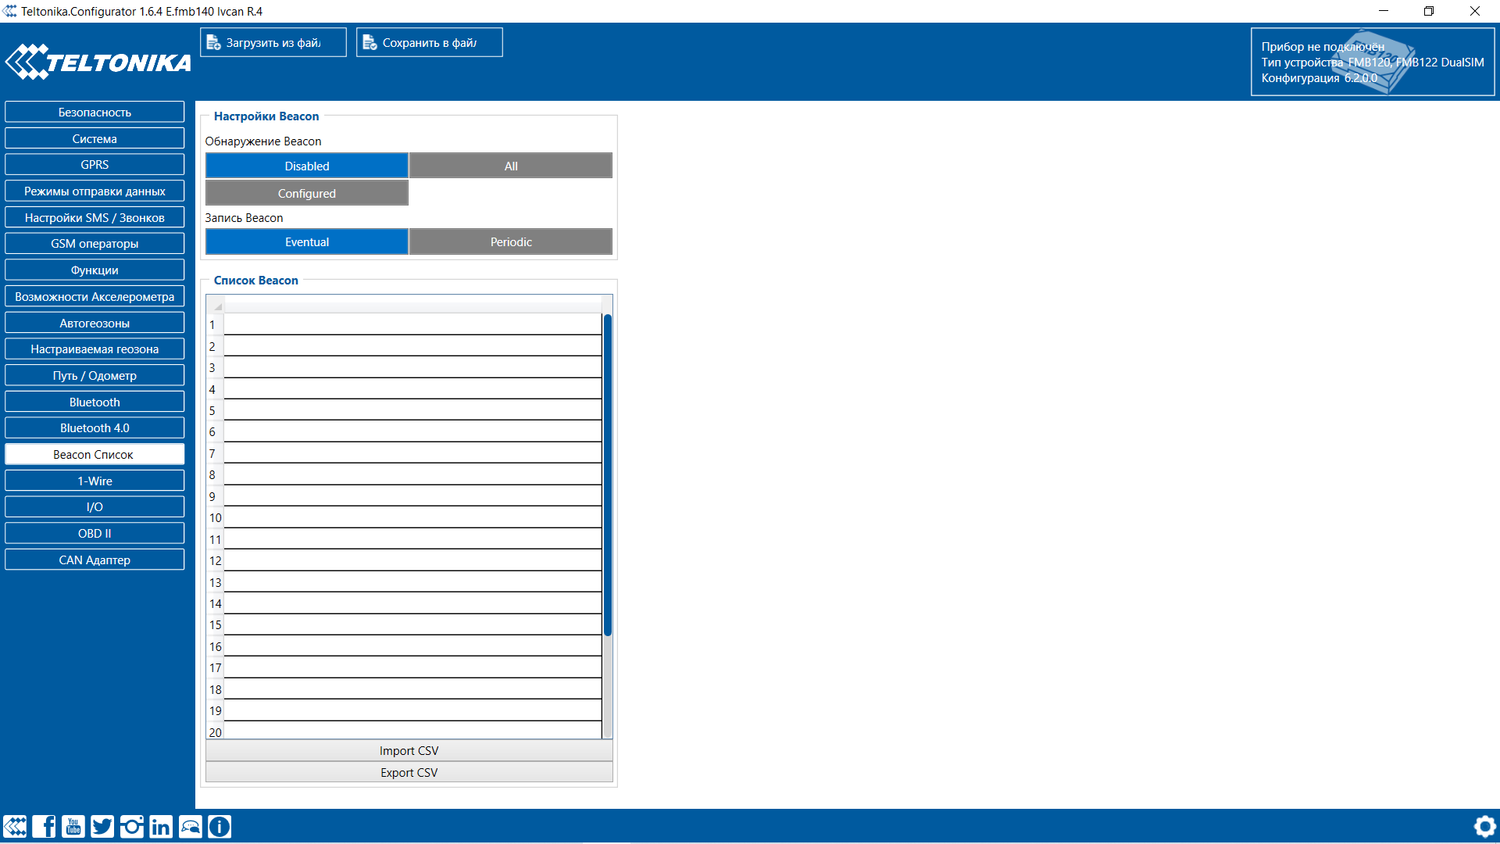Open the settings gear icon
This screenshot has width=1500, height=844.
(1485, 826)
